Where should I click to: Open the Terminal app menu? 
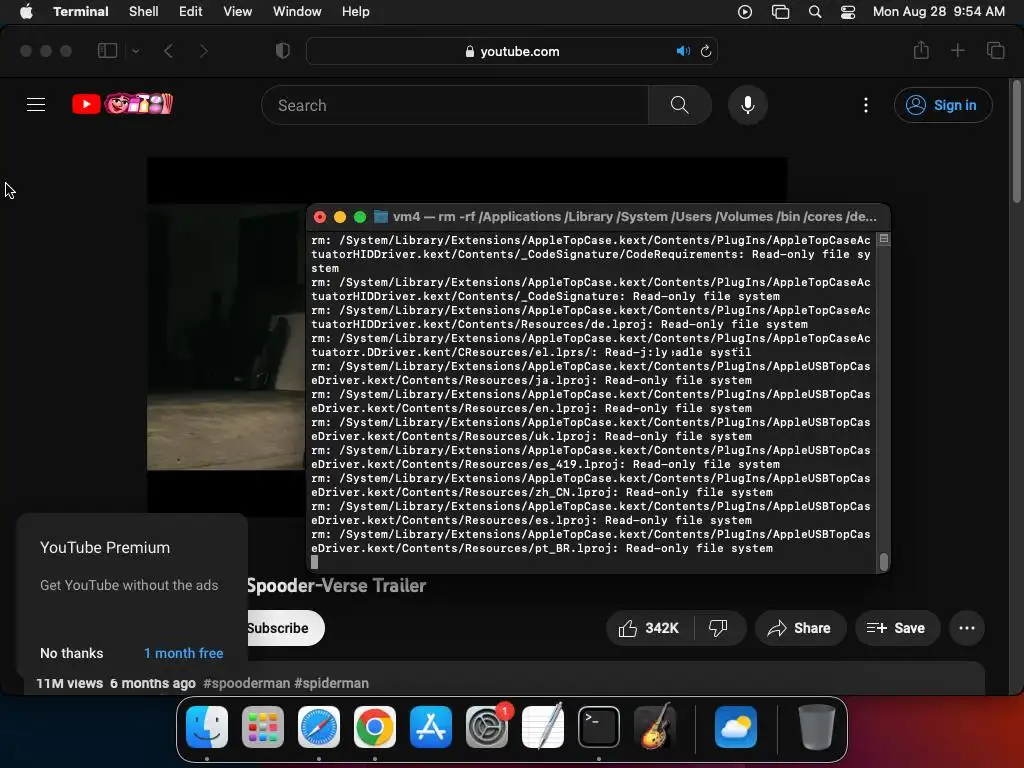coord(81,12)
